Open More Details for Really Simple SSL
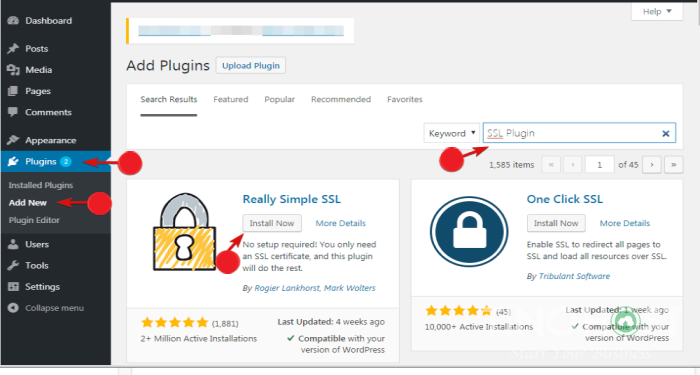This screenshot has height=375, width=700. (341, 223)
